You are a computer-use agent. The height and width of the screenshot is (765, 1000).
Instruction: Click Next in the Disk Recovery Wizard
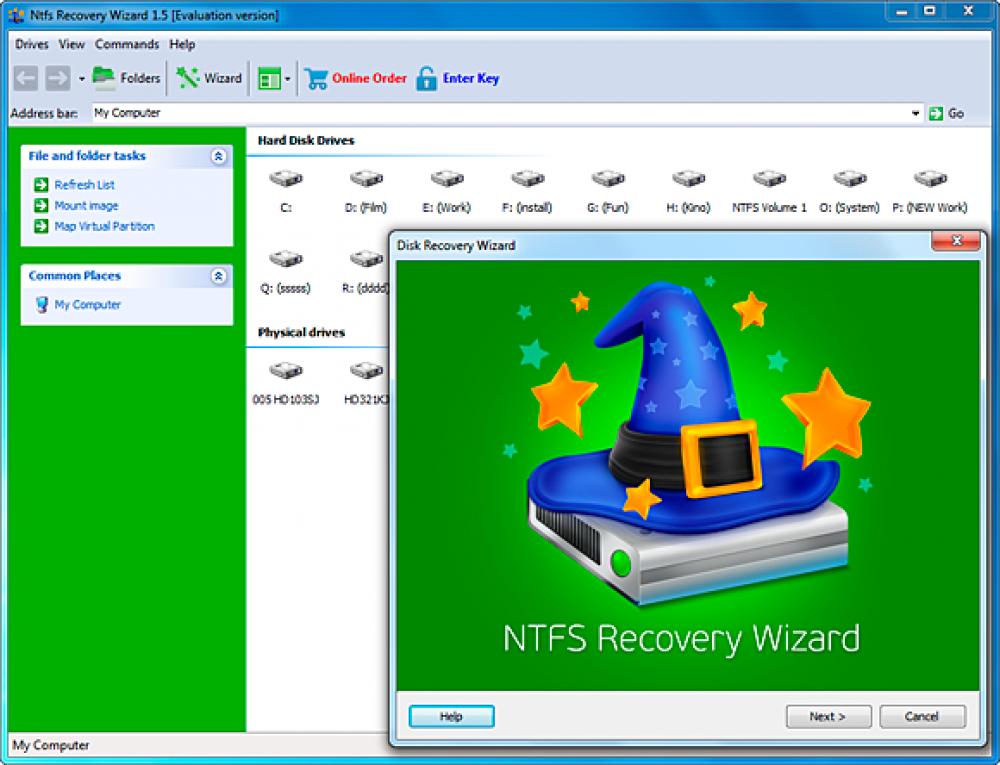click(x=828, y=716)
